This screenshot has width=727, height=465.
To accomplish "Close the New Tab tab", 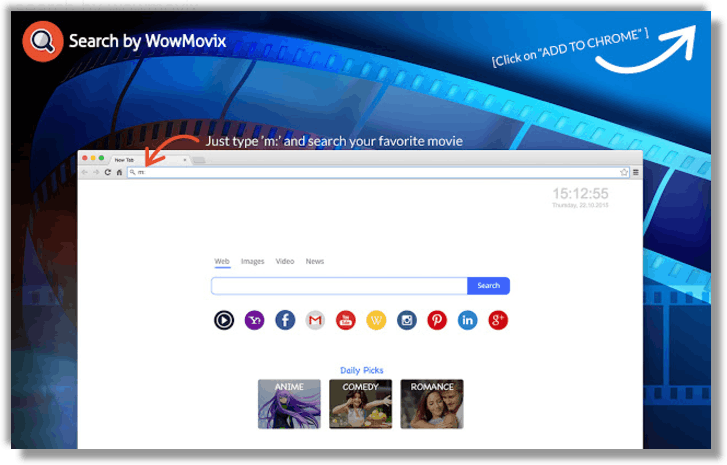I will (185, 160).
